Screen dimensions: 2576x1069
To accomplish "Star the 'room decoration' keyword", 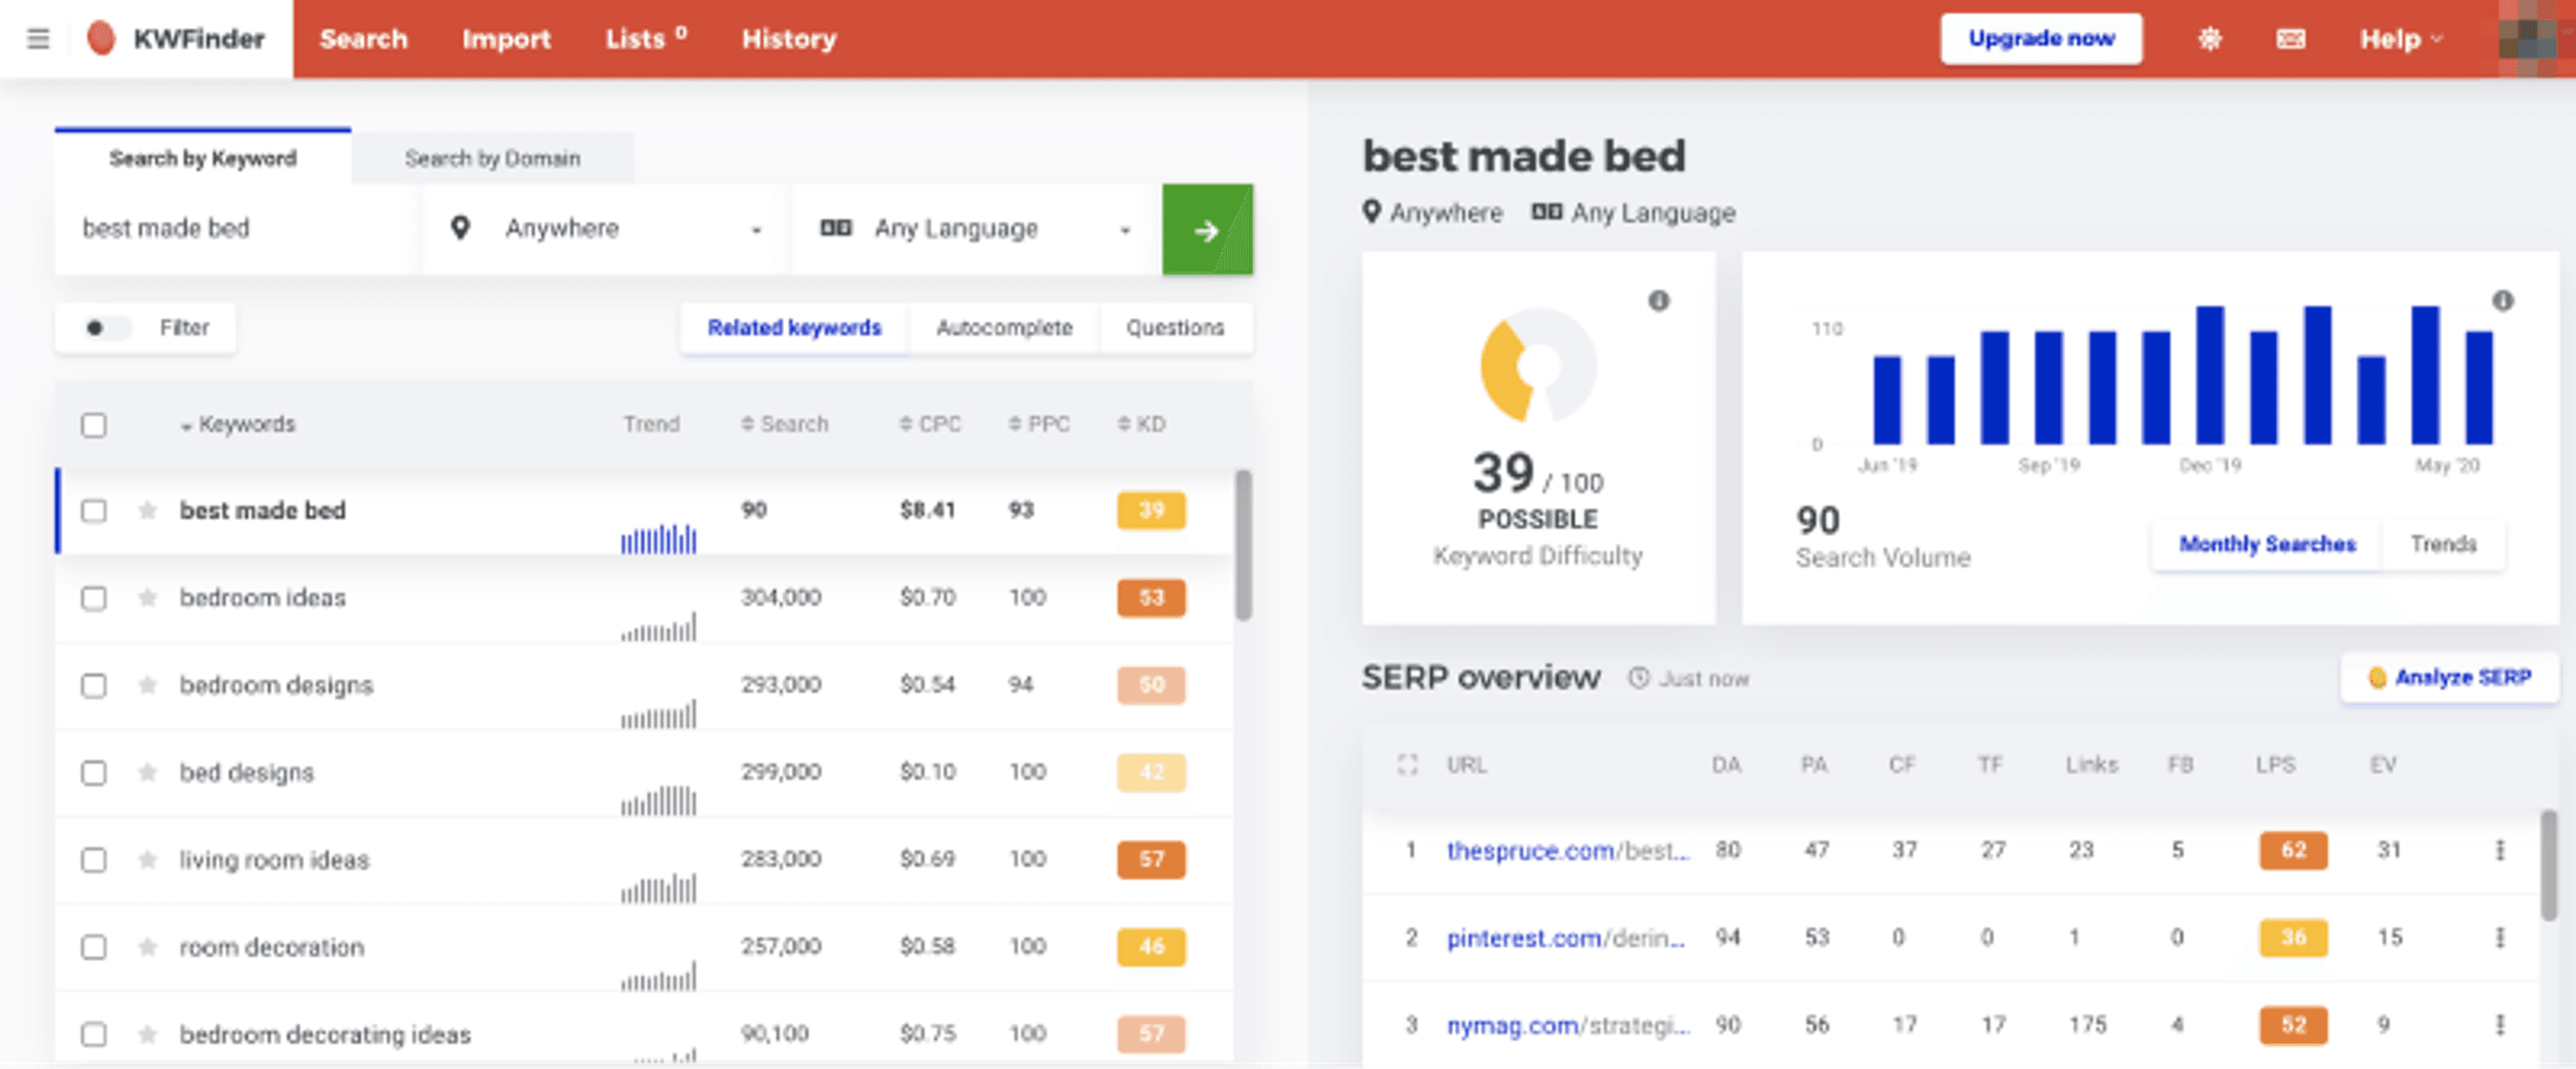I will 147,947.
